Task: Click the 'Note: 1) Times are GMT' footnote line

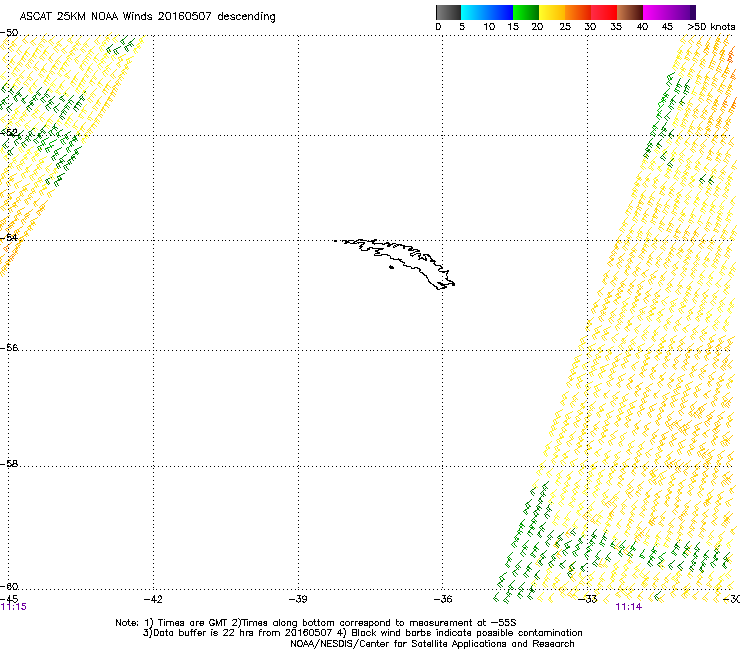Action: click(x=316, y=623)
